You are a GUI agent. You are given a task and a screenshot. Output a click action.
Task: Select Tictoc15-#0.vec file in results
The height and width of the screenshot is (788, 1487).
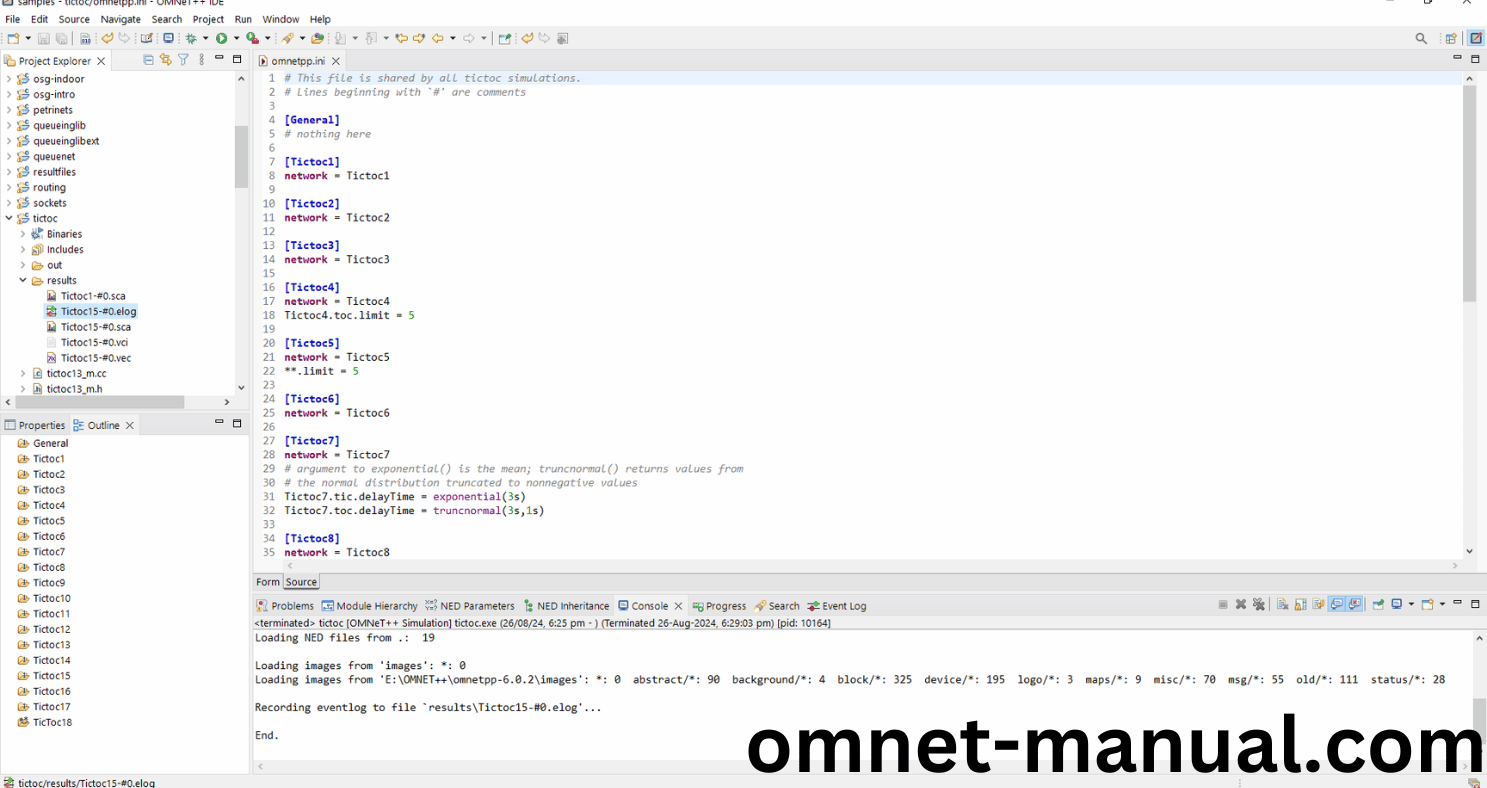[95, 358]
